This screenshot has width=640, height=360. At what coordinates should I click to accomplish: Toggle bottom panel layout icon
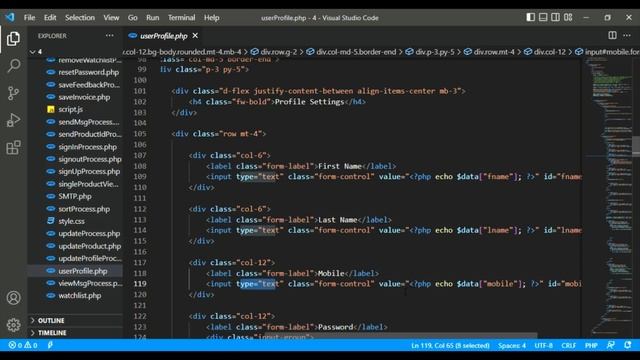[543, 18]
